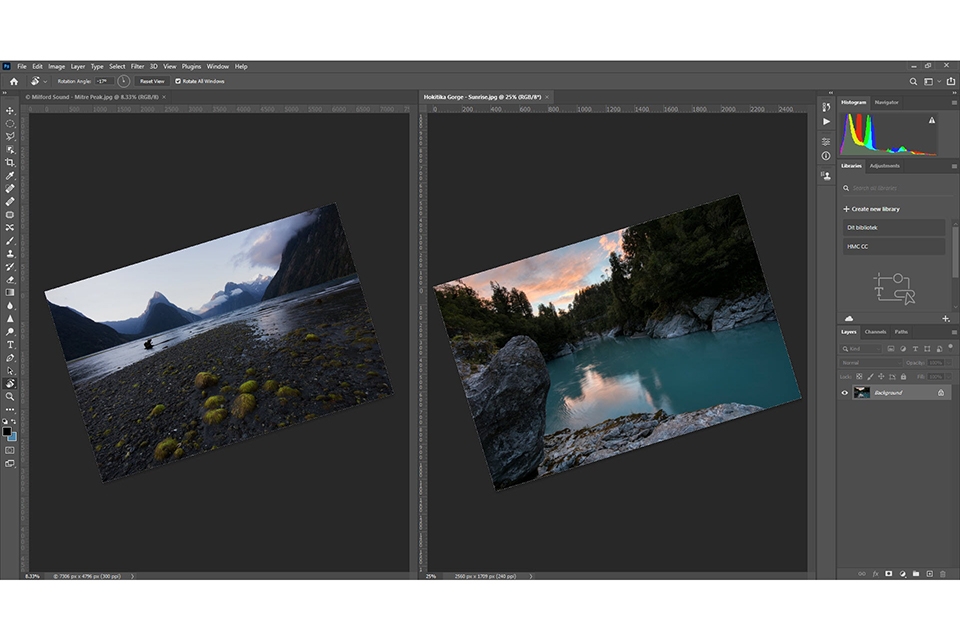960x640 pixels.
Task: Open the layer blend mode dropdown
Action: (870, 363)
